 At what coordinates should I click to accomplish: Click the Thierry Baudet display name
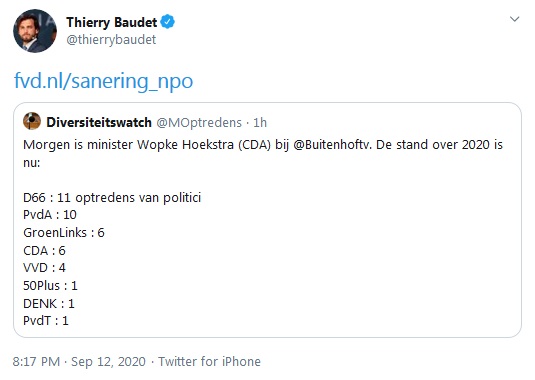click(x=112, y=22)
